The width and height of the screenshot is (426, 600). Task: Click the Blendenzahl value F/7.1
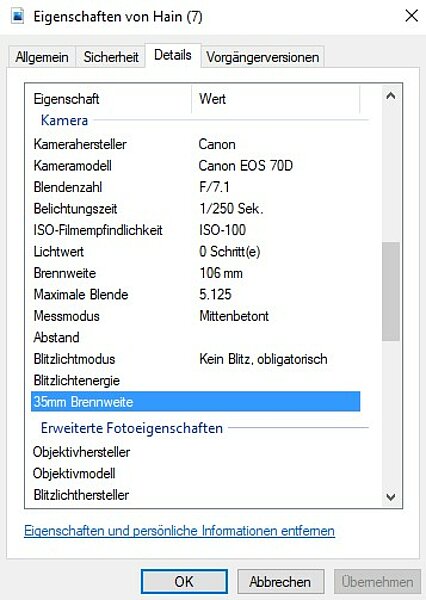click(214, 187)
